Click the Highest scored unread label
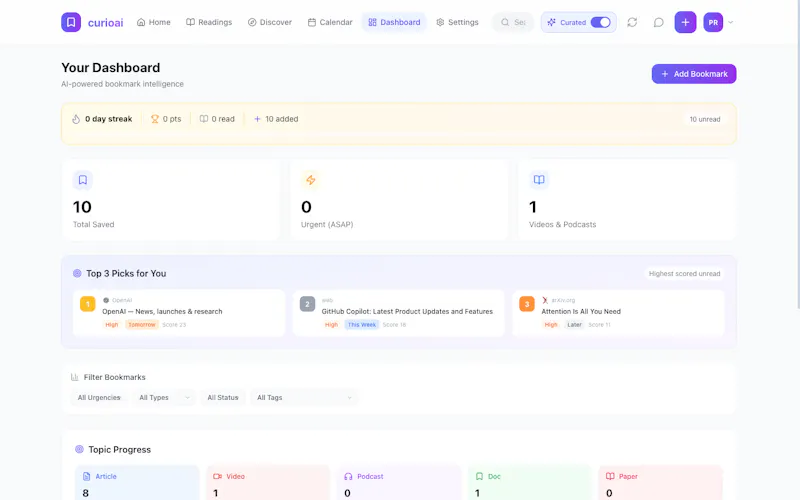The height and width of the screenshot is (500, 800). pos(684,274)
